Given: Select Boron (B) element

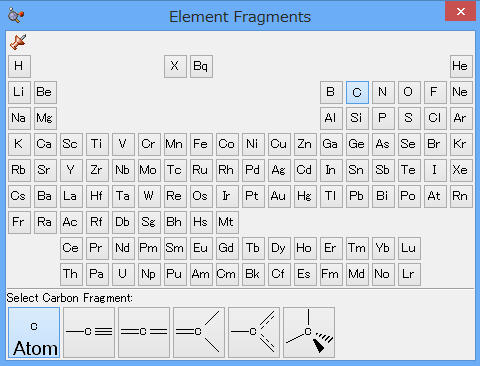Looking at the screenshot, I should (331, 92).
